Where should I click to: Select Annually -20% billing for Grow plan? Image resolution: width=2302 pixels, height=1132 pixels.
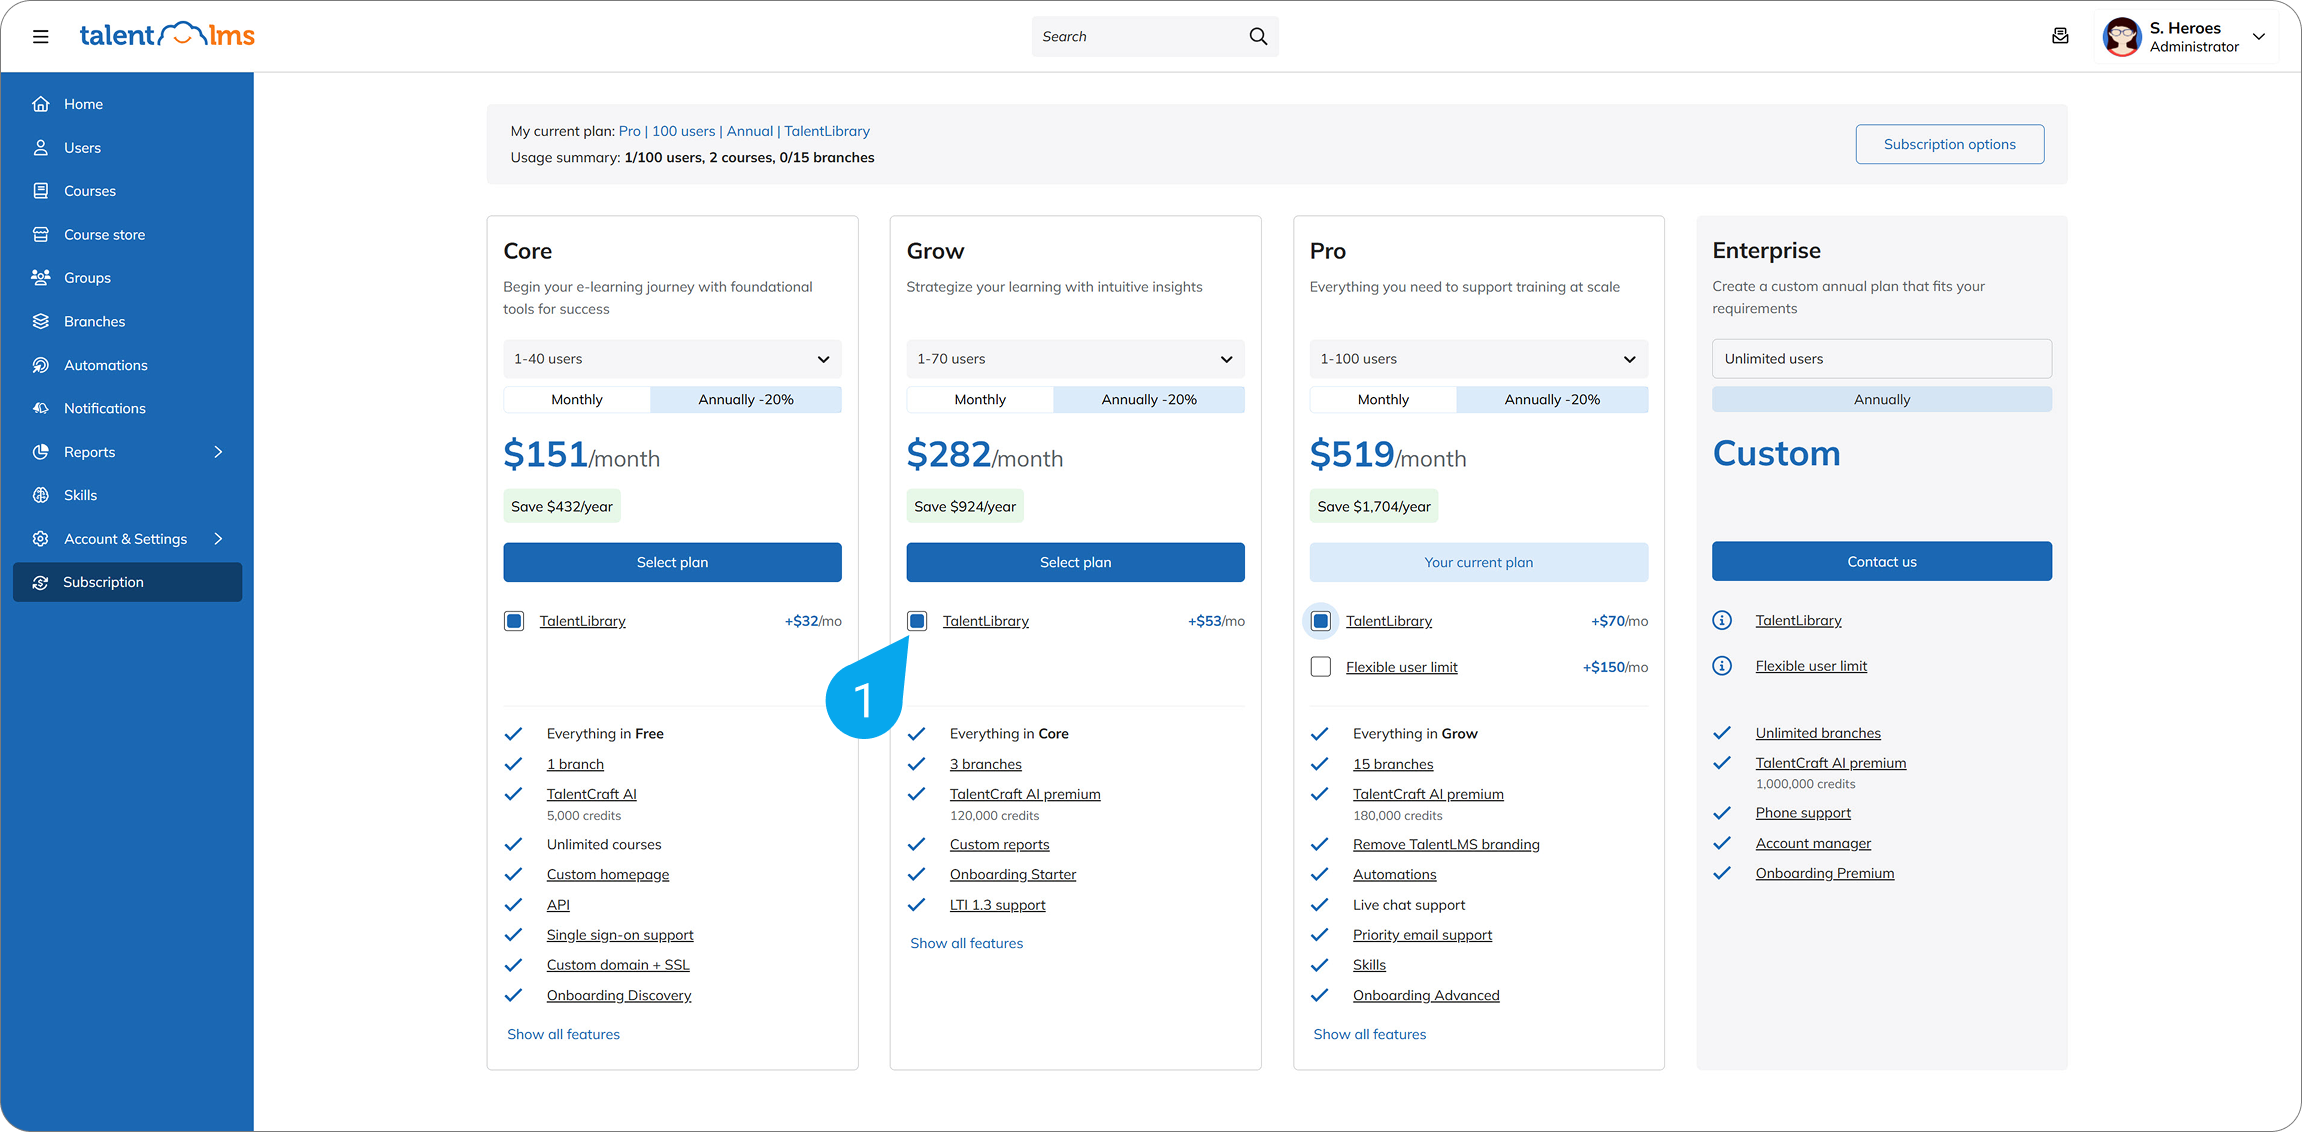[1149, 399]
